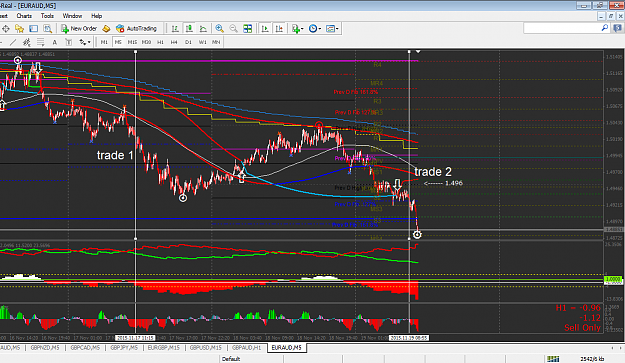Switch to GBPNZD,M5 chart tab

(x=45, y=348)
